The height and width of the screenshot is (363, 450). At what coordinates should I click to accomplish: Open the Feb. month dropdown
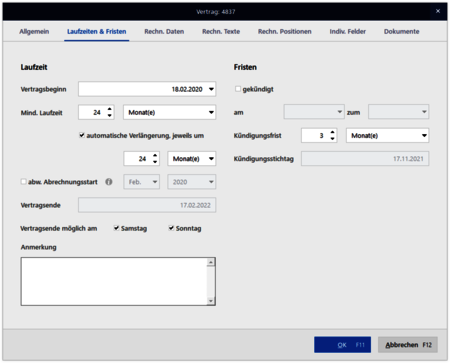pyautogui.click(x=141, y=182)
